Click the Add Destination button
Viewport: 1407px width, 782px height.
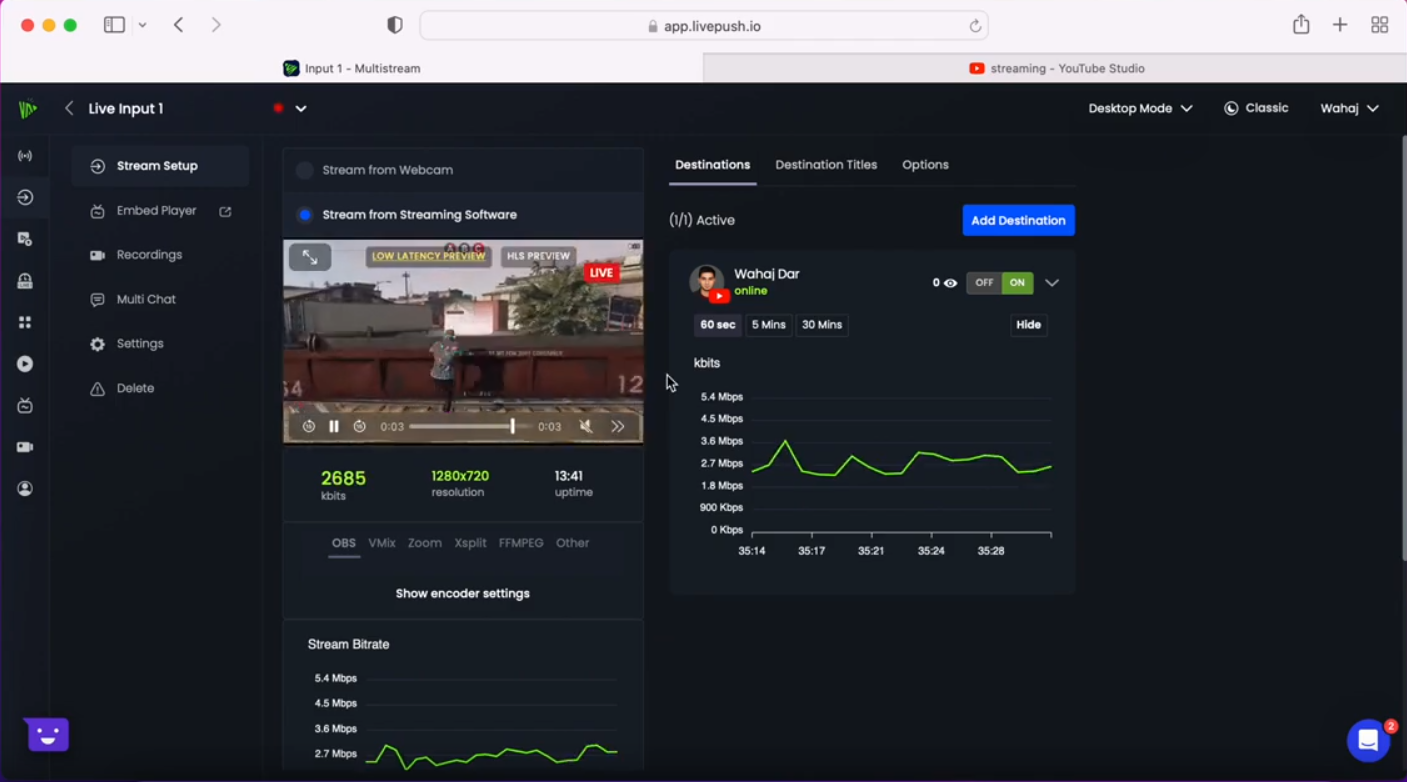pyautogui.click(x=1018, y=220)
